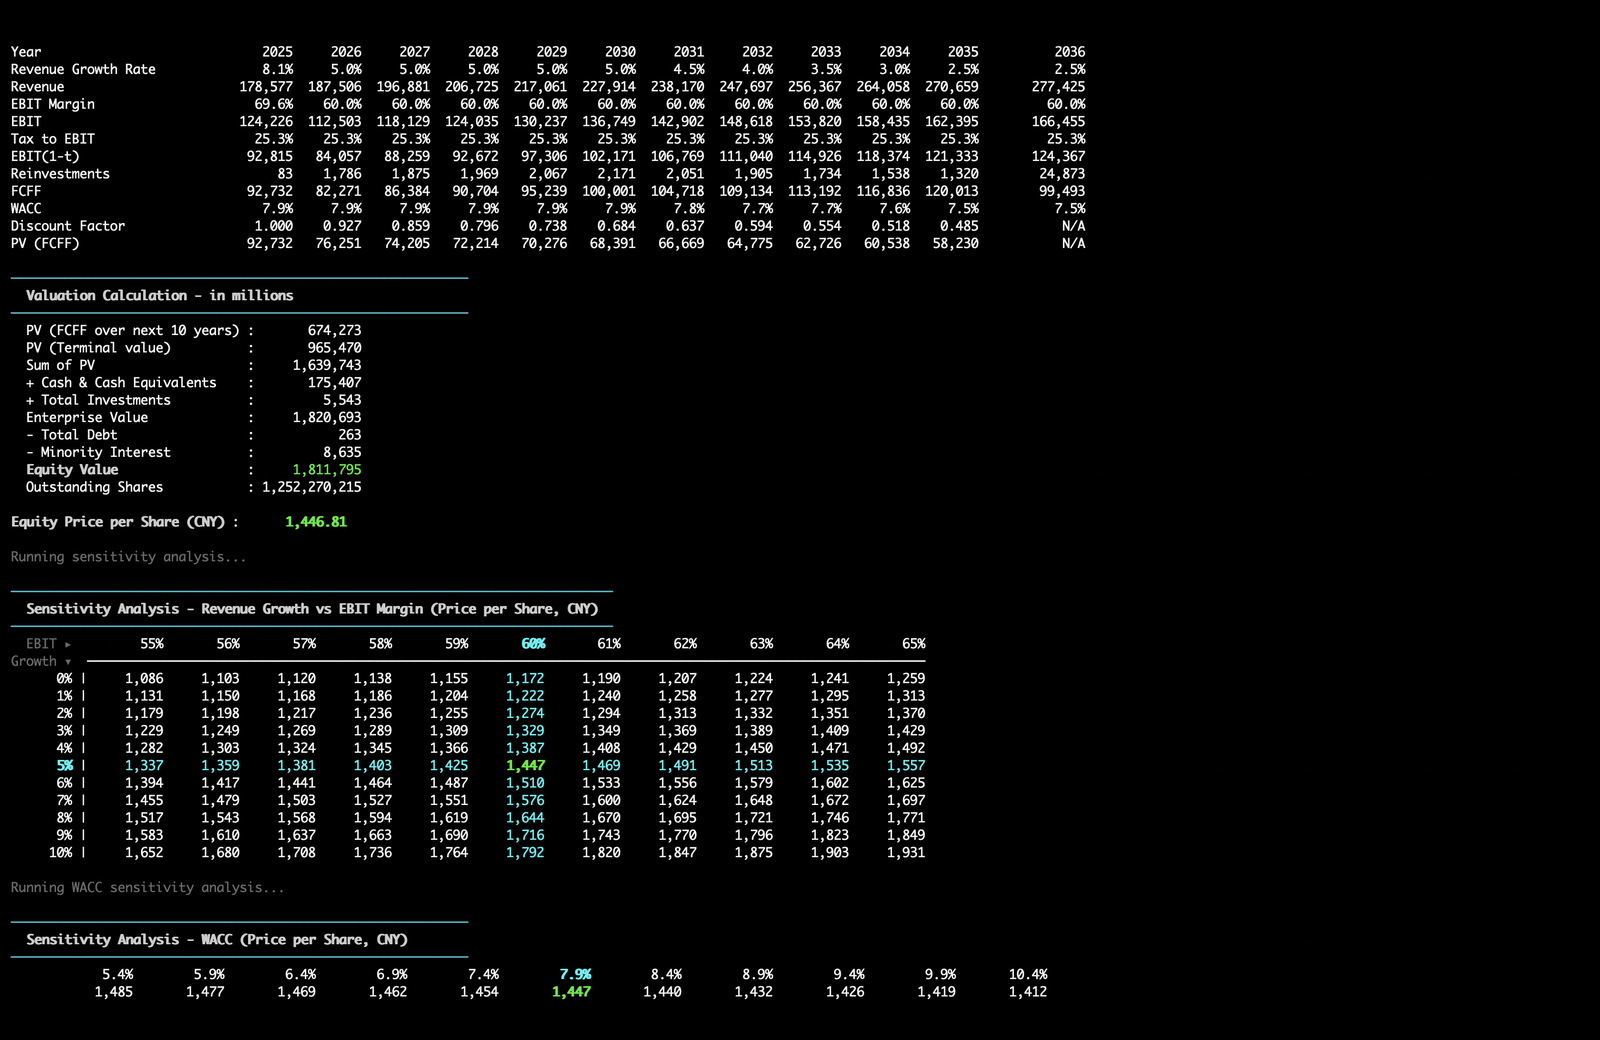Click Sum of PV value '1,639,743'

pos(327,365)
